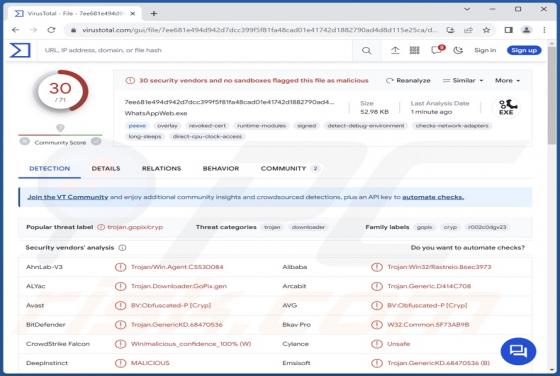
Task: Click the file hash text
Action: pos(229,102)
